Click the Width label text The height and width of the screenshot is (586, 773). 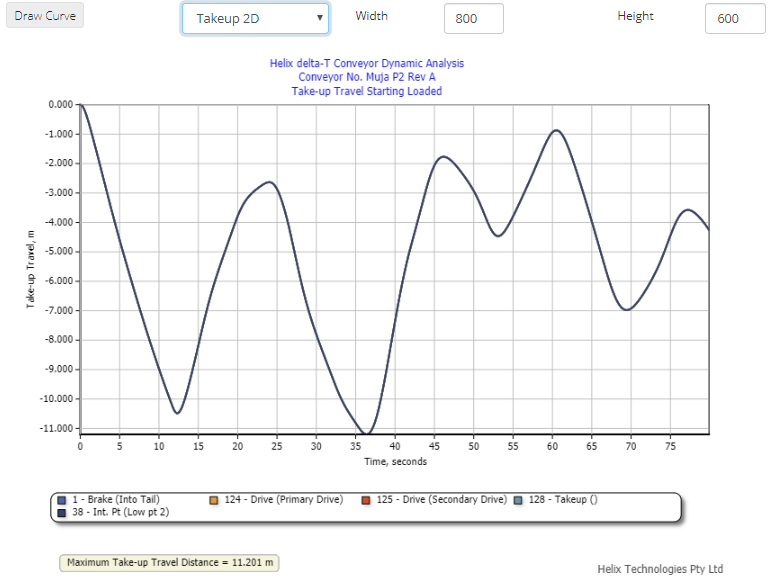tap(372, 16)
